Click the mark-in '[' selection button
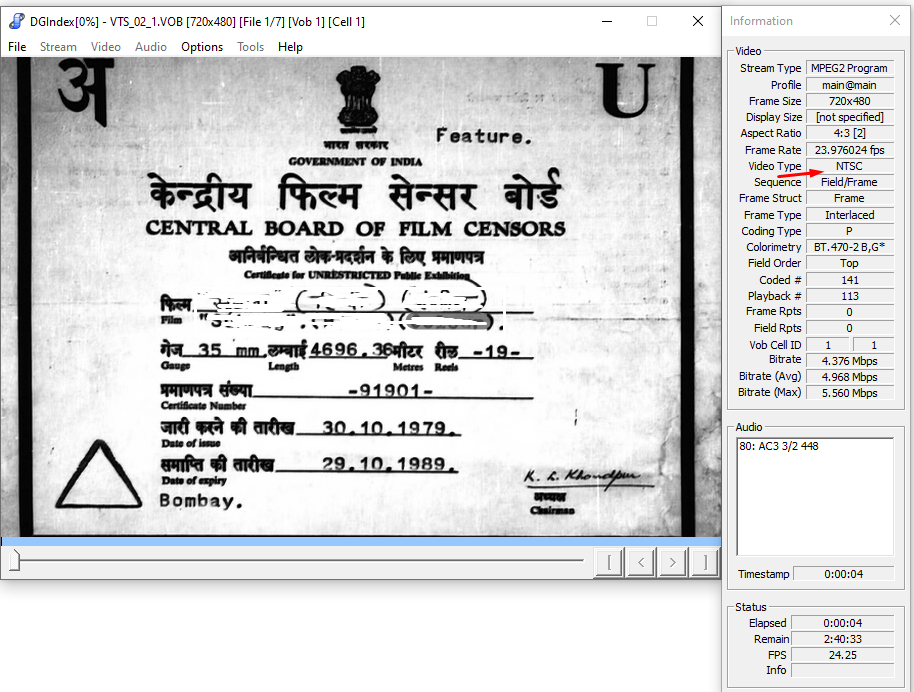This screenshot has height=692, width=914. [609, 563]
